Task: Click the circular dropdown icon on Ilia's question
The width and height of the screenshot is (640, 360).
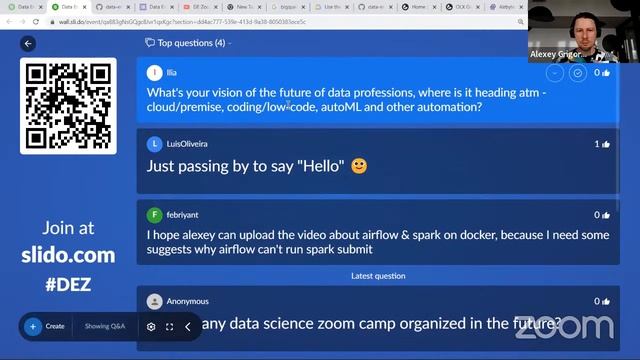Action: (554, 73)
